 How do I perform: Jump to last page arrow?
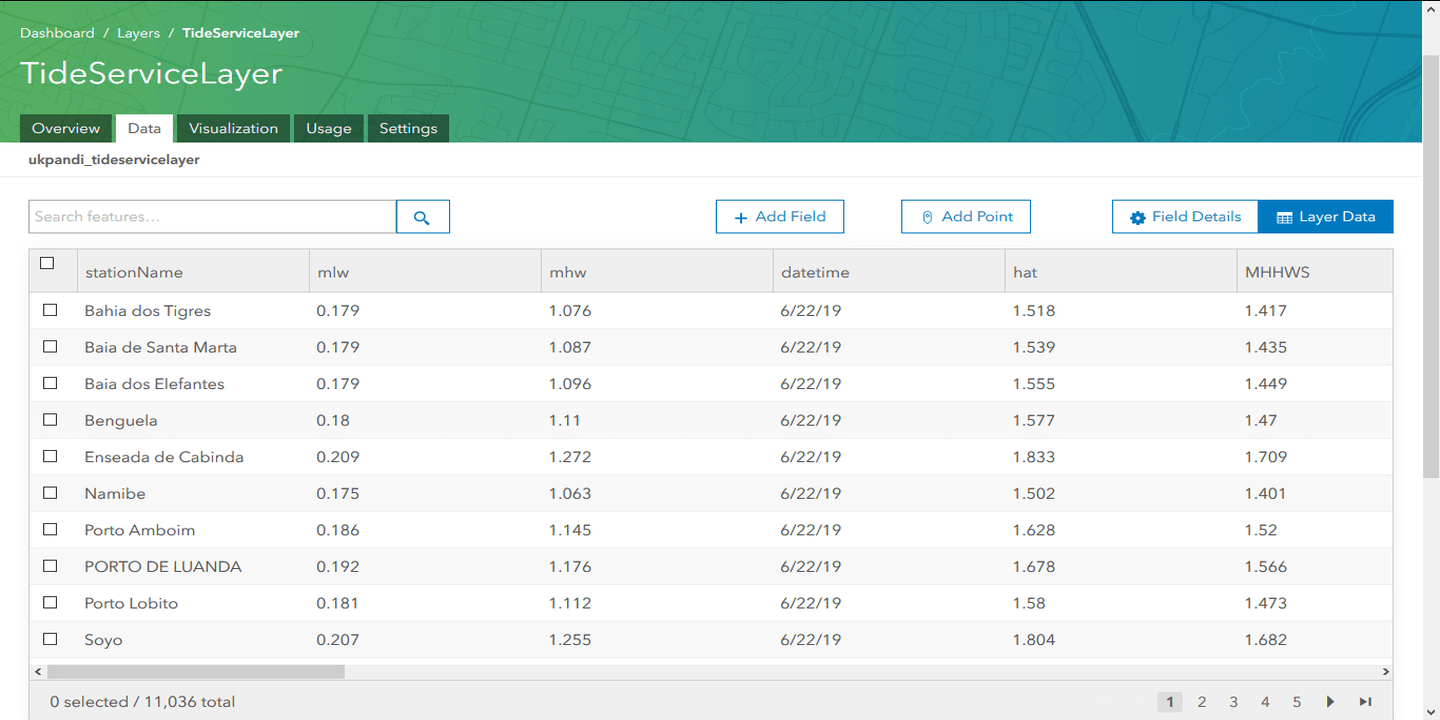(x=1365, y=702)
